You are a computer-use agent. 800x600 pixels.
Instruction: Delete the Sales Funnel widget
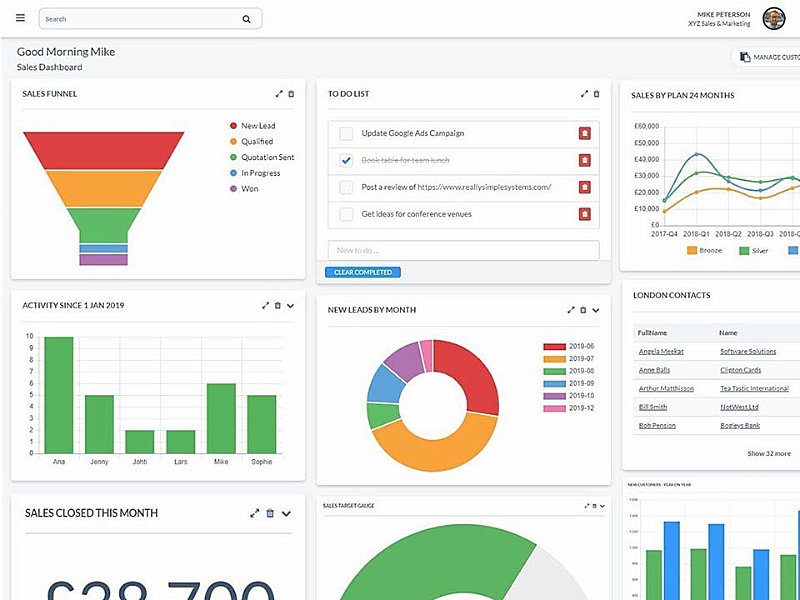point(291,94)
